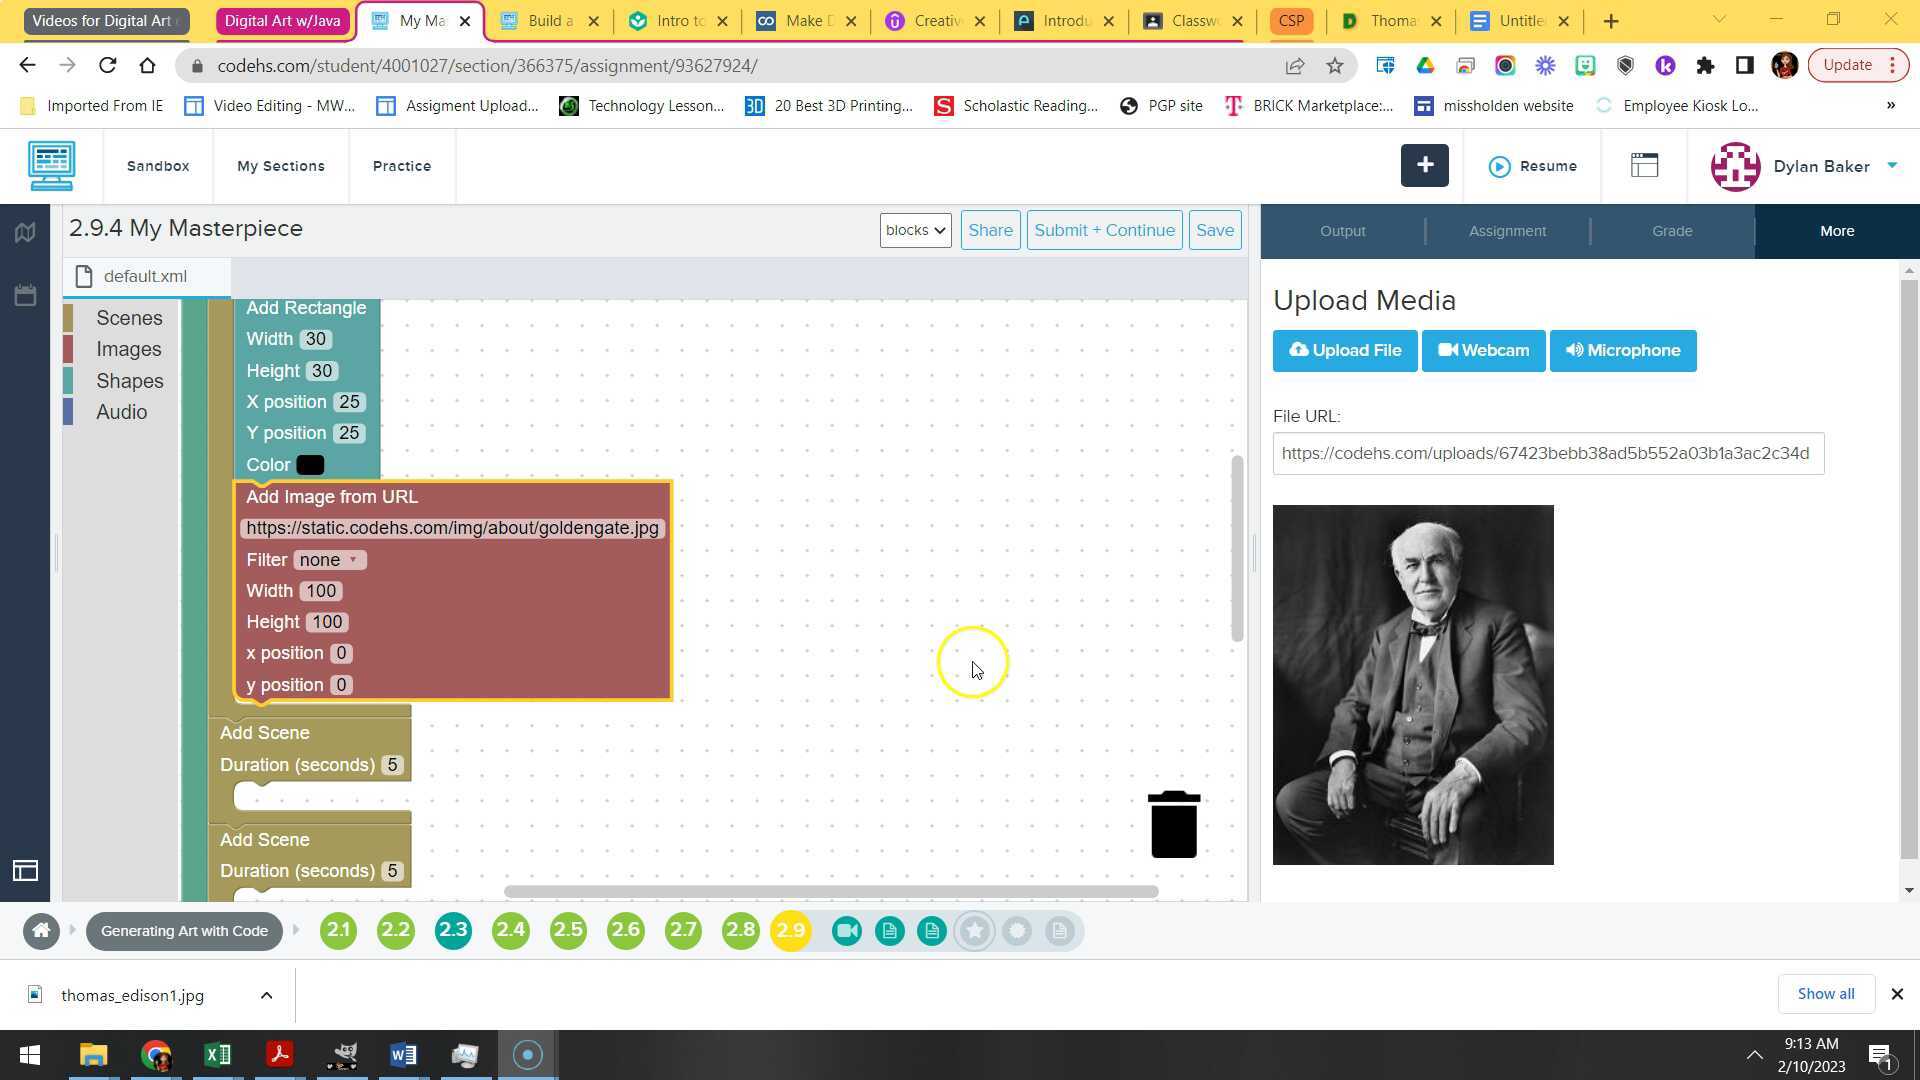
Task: Open the Scenes block category
Action: point(129,317)
